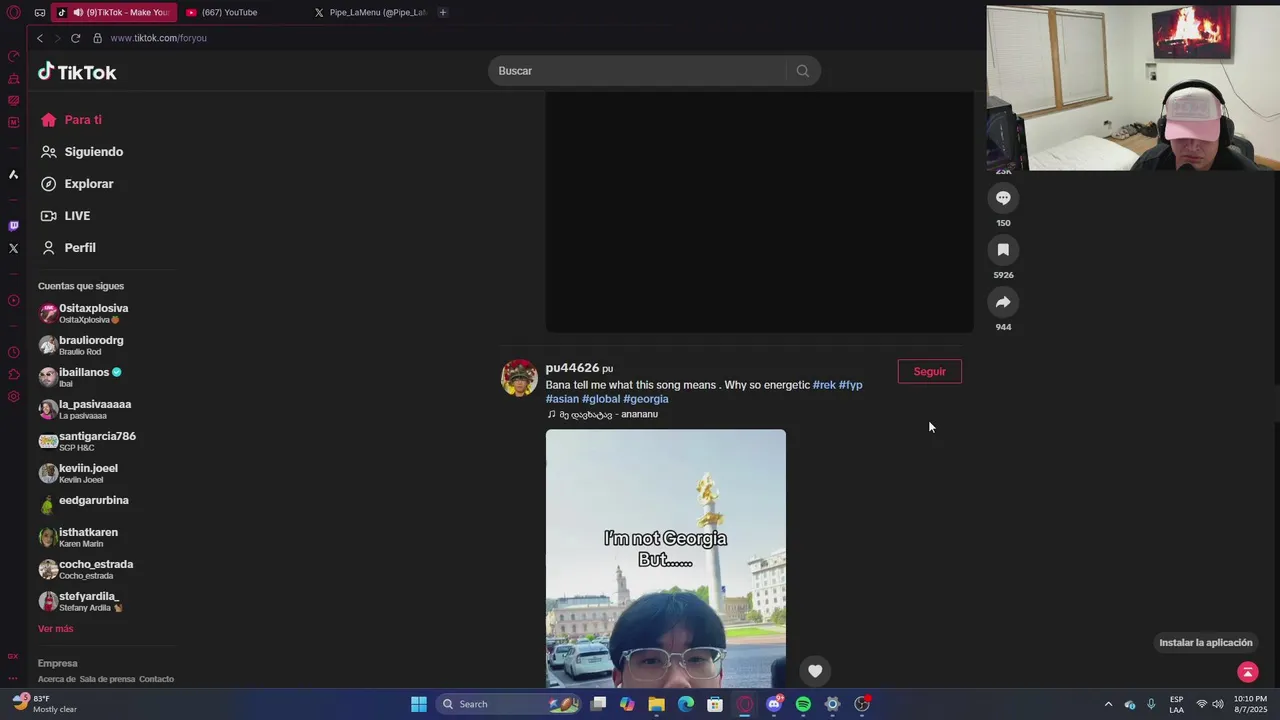
Task: Open LIVE section
Action: [x=66, y=216]
